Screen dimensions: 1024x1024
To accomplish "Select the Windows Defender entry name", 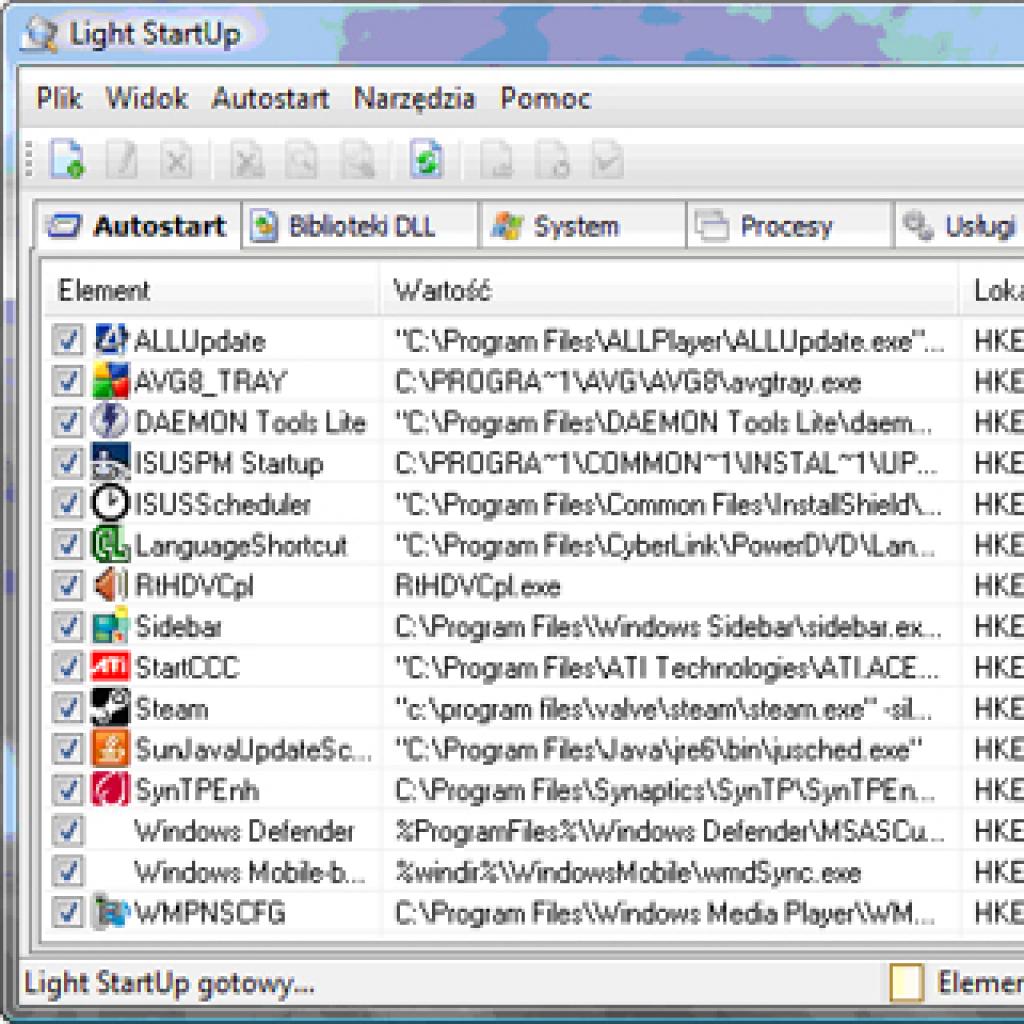I will pyautogui.click(x=244, y=831).
